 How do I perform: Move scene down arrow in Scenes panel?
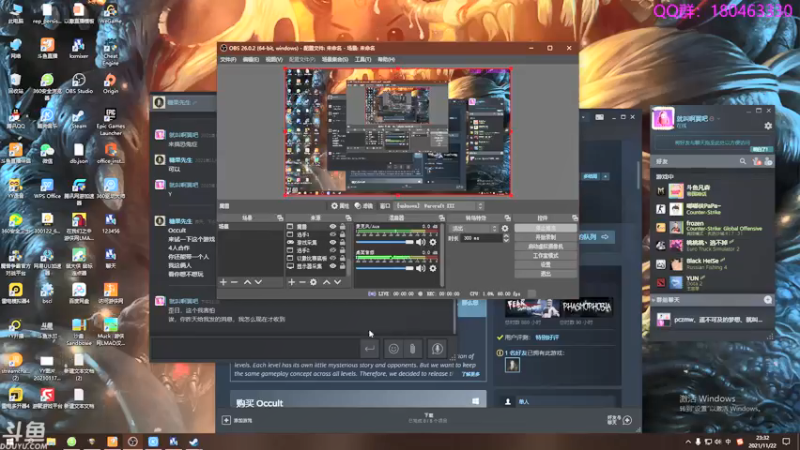pos(259,282)
